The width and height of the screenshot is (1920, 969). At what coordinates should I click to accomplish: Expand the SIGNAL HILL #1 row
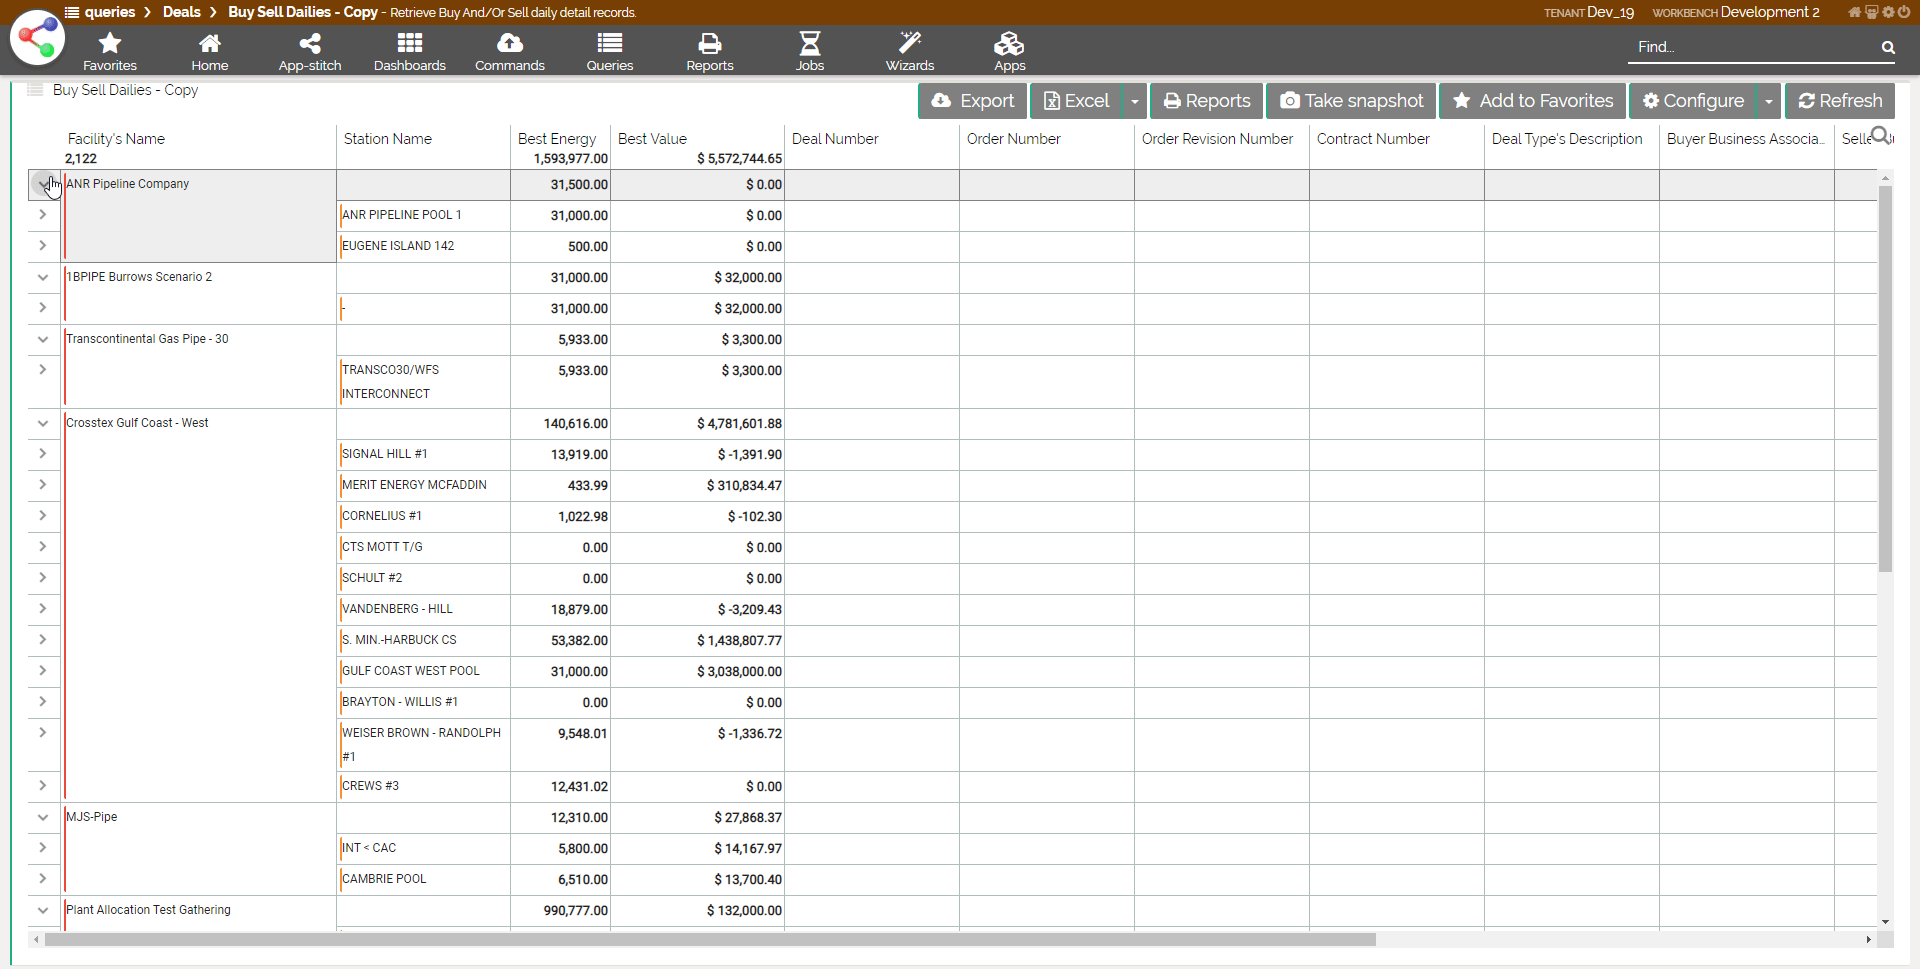click(x=43, y=454)
